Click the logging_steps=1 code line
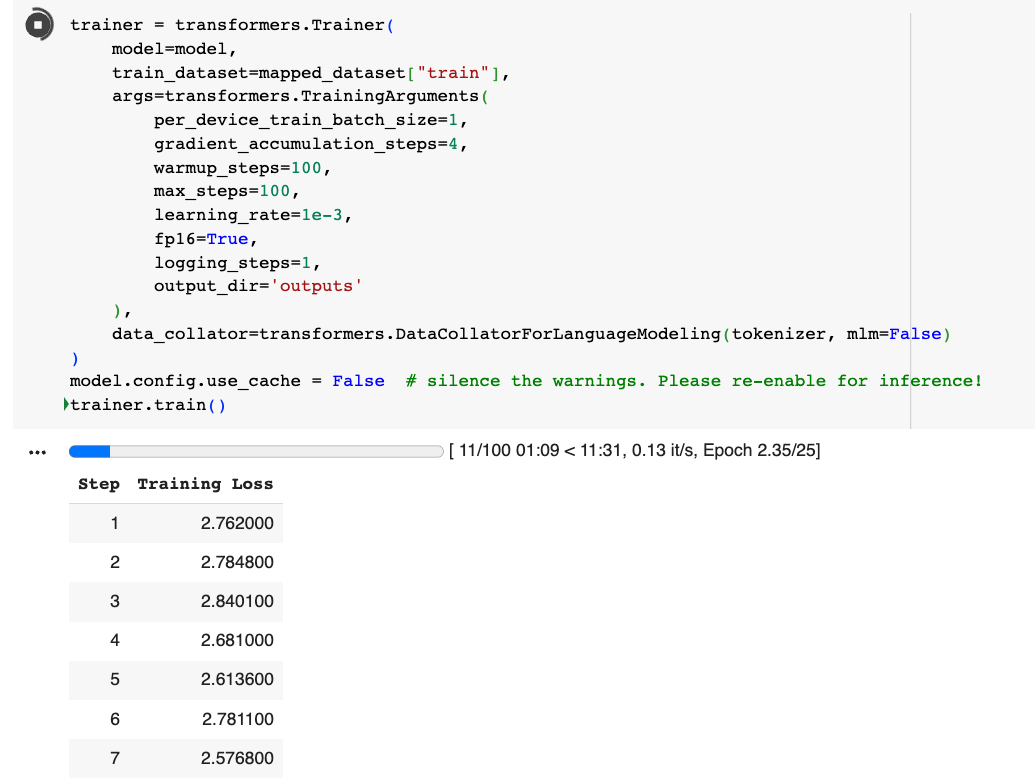The height and width of the screenshot is (783, 1035). pyautogui.click(x=237, y=263)
